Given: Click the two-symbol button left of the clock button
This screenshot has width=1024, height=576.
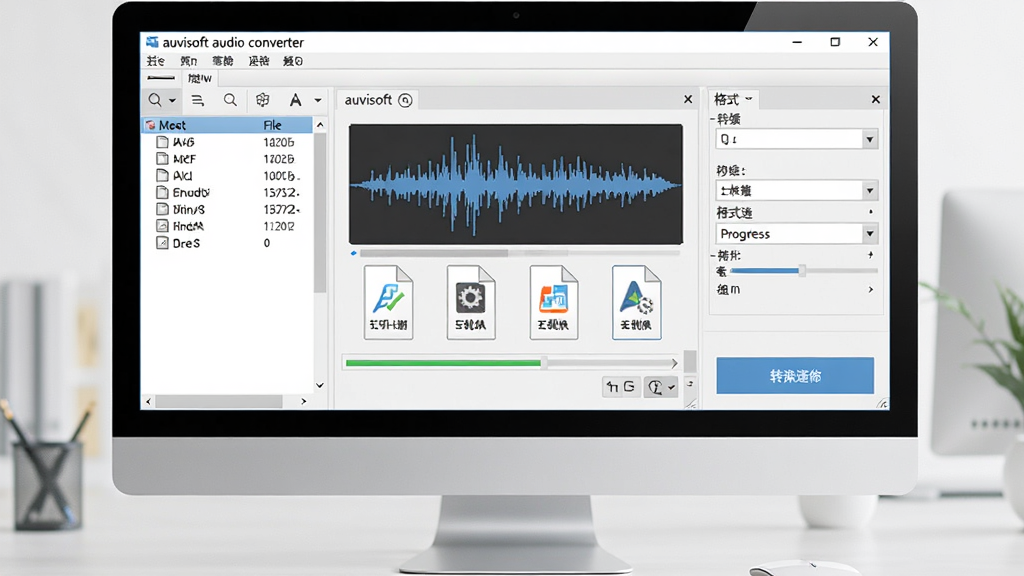Looking at the screenshot, I should point(620,387).
